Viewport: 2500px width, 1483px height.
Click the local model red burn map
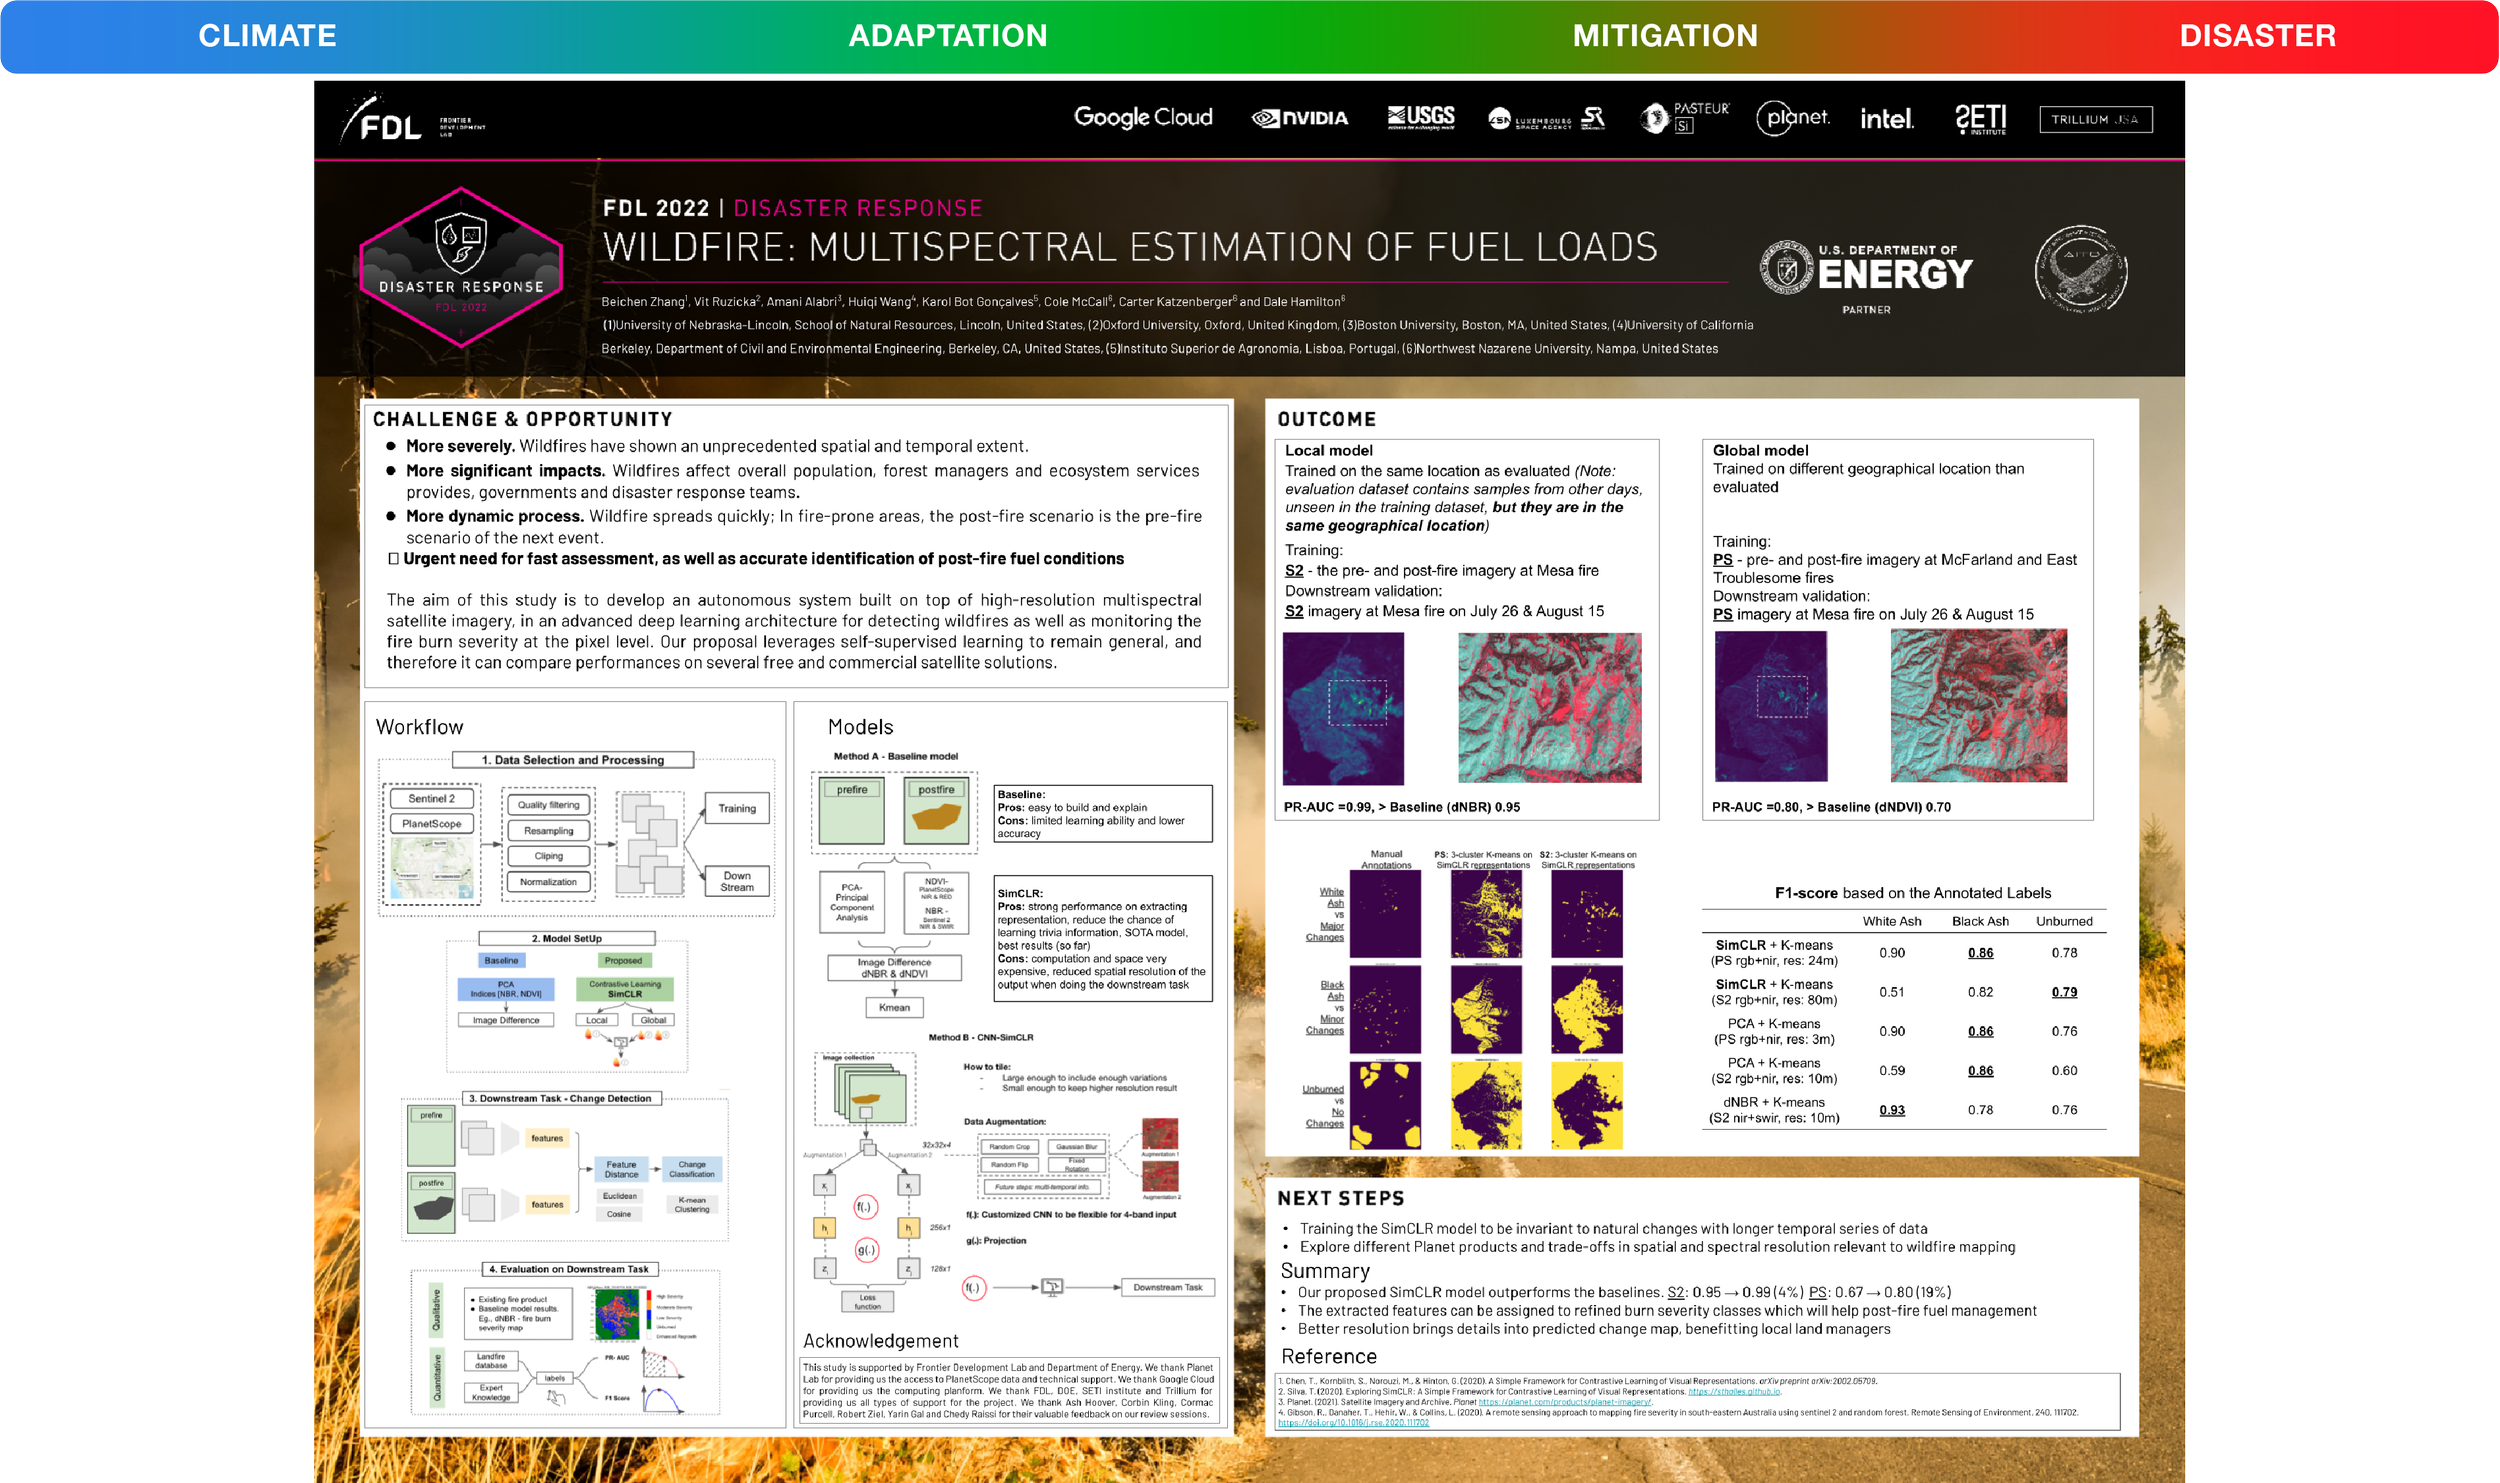pyautogui.click(x=1549, y=707)
